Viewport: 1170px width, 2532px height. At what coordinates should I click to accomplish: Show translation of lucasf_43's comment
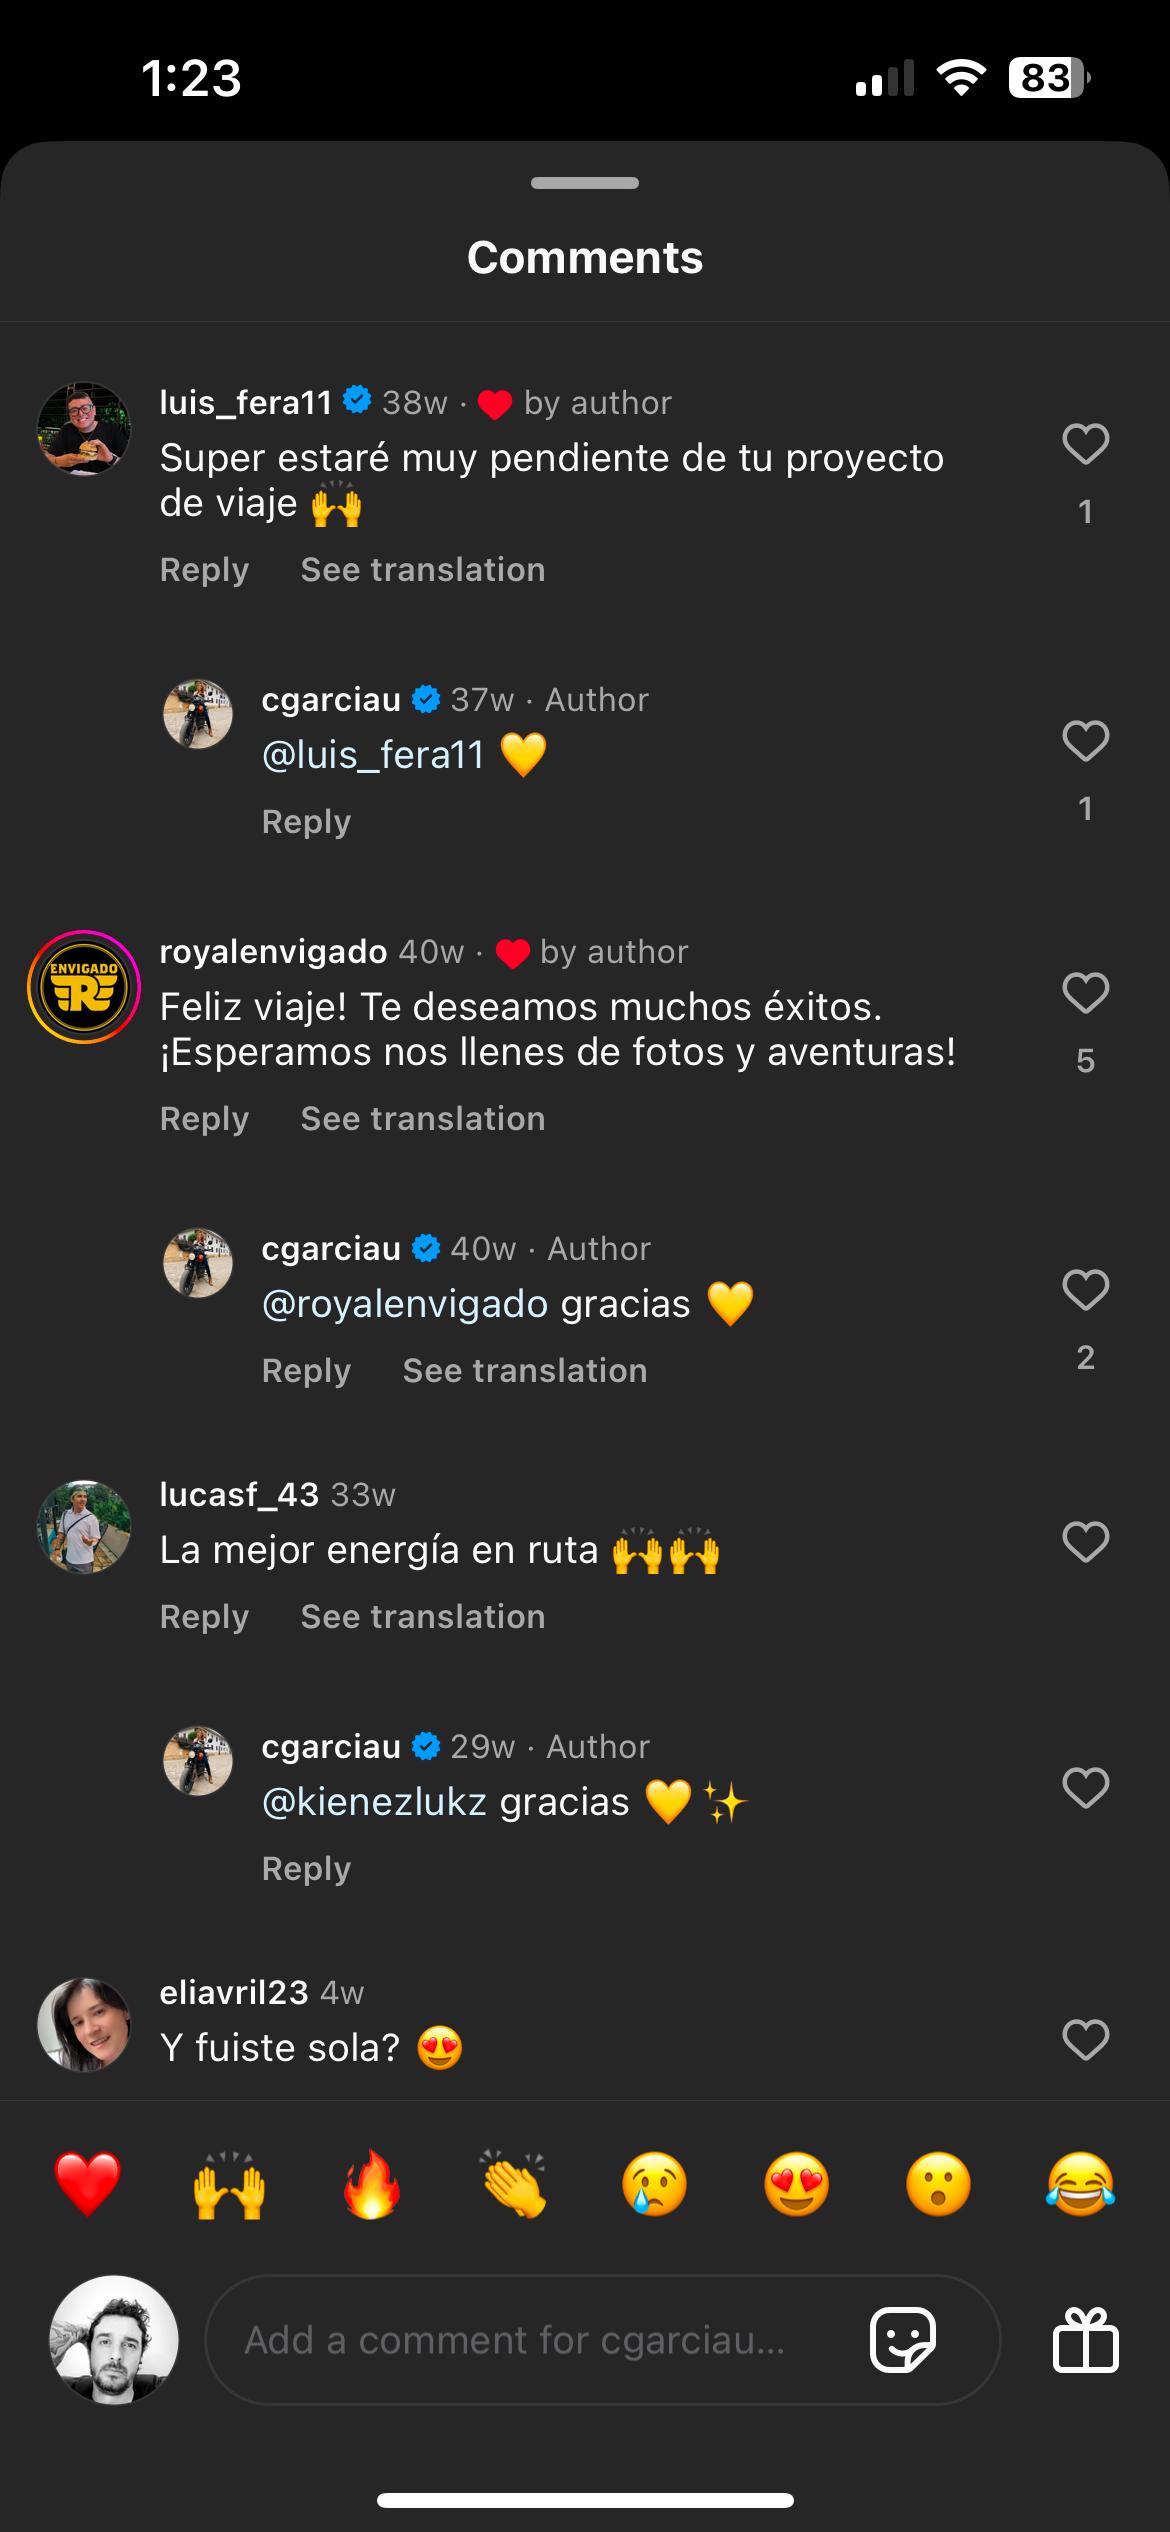(x=423, y=1617)
